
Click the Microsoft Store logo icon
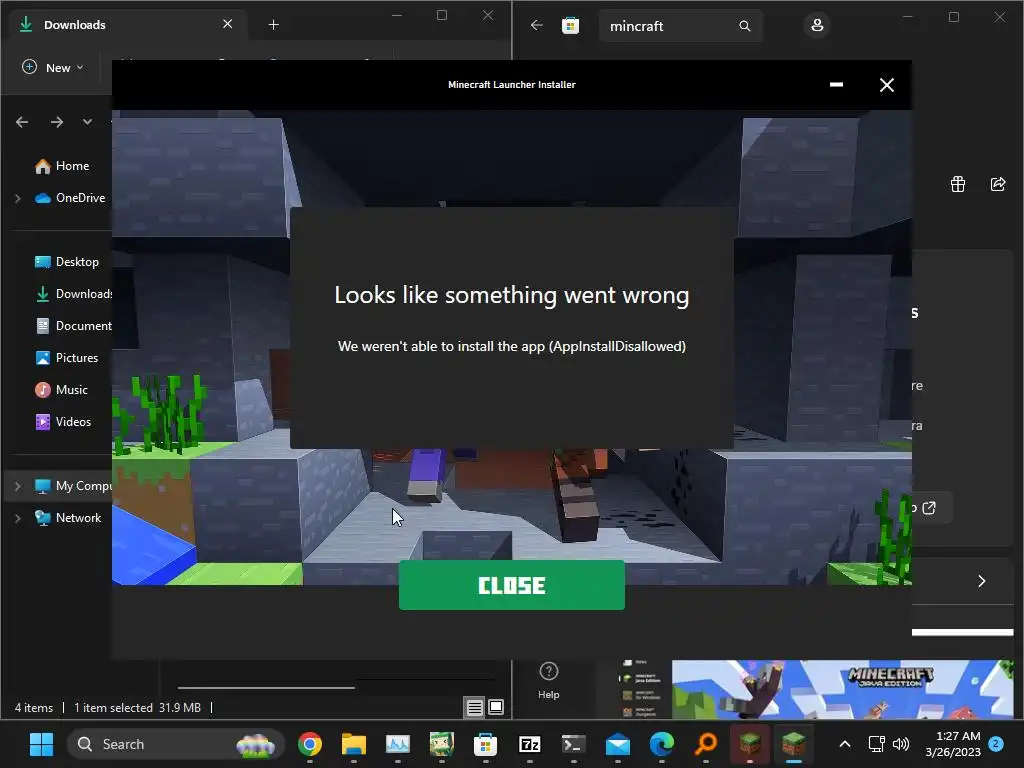570,25
